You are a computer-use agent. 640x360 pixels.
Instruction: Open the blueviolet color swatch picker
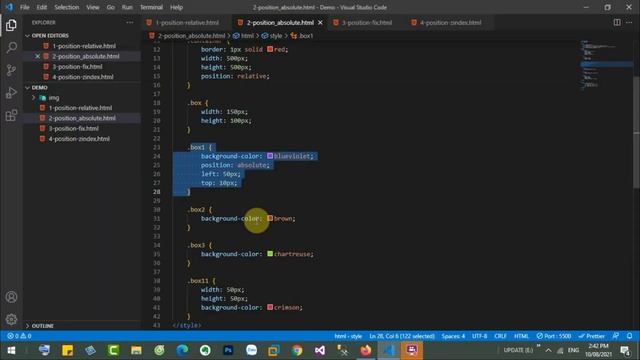pos(270,156)
